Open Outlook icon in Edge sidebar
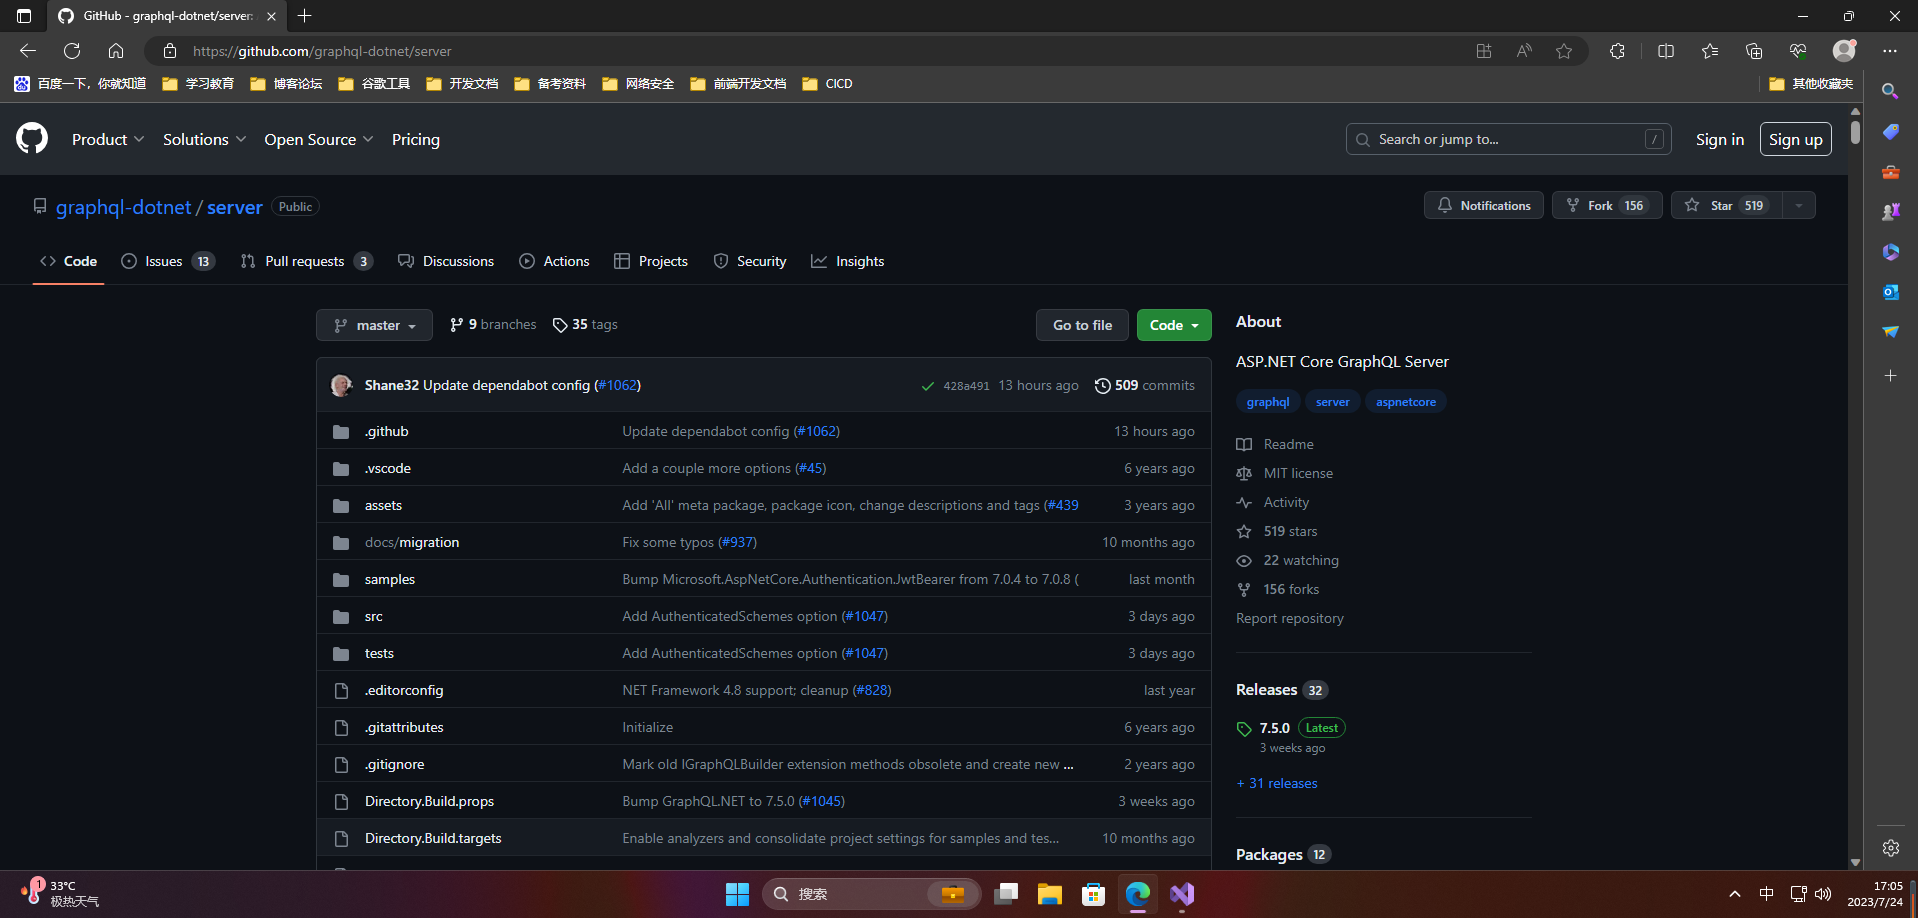1918x918 pixels. (x=1890, y=292)
